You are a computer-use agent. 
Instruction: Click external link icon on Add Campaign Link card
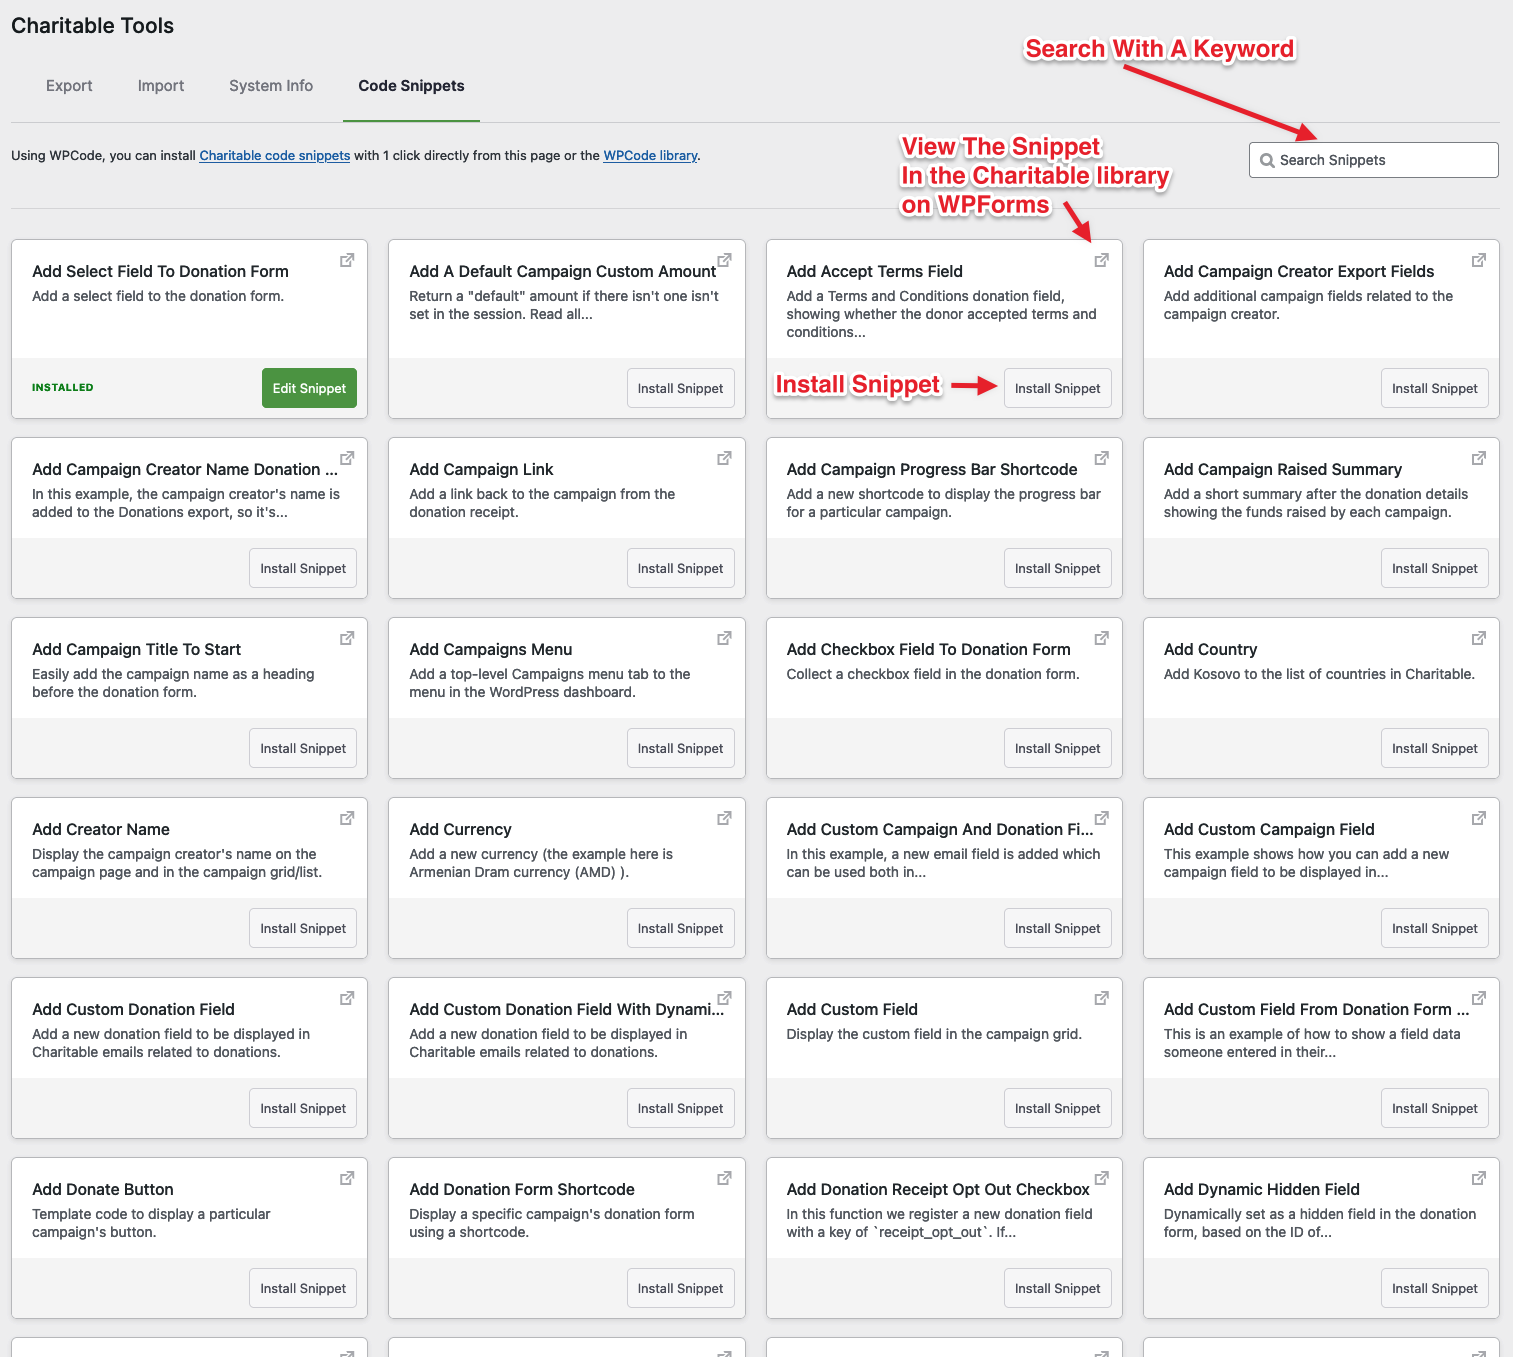point(724,458)
